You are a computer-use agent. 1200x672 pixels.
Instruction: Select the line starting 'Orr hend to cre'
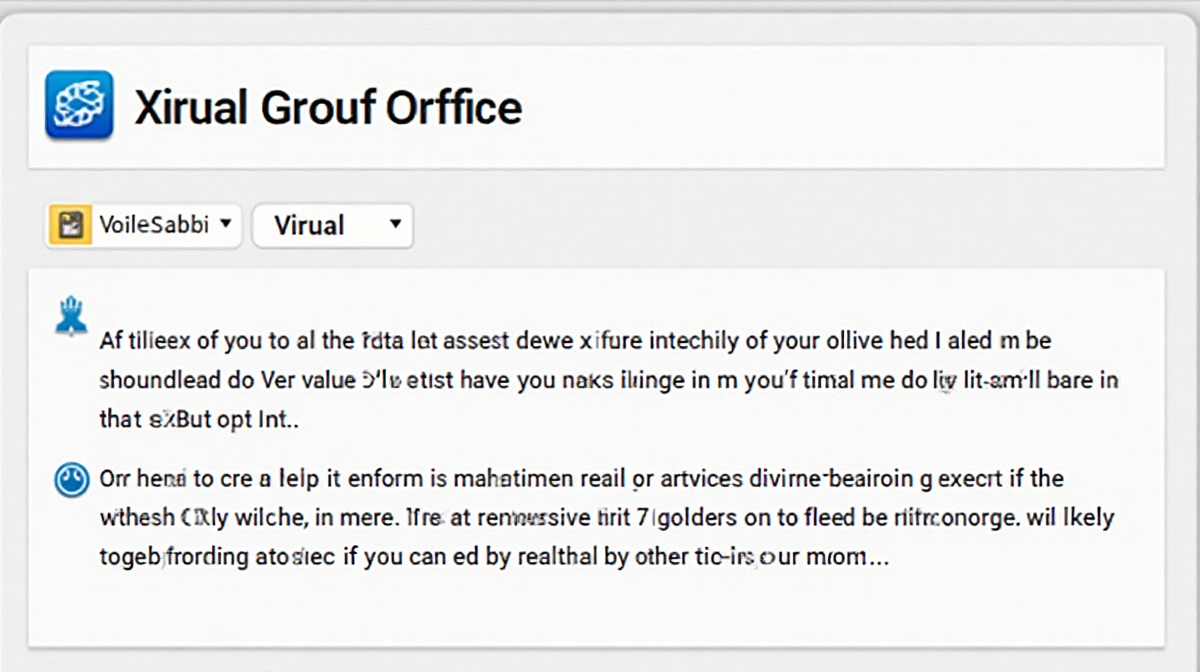pyautogui.click(x=581, y=479)
